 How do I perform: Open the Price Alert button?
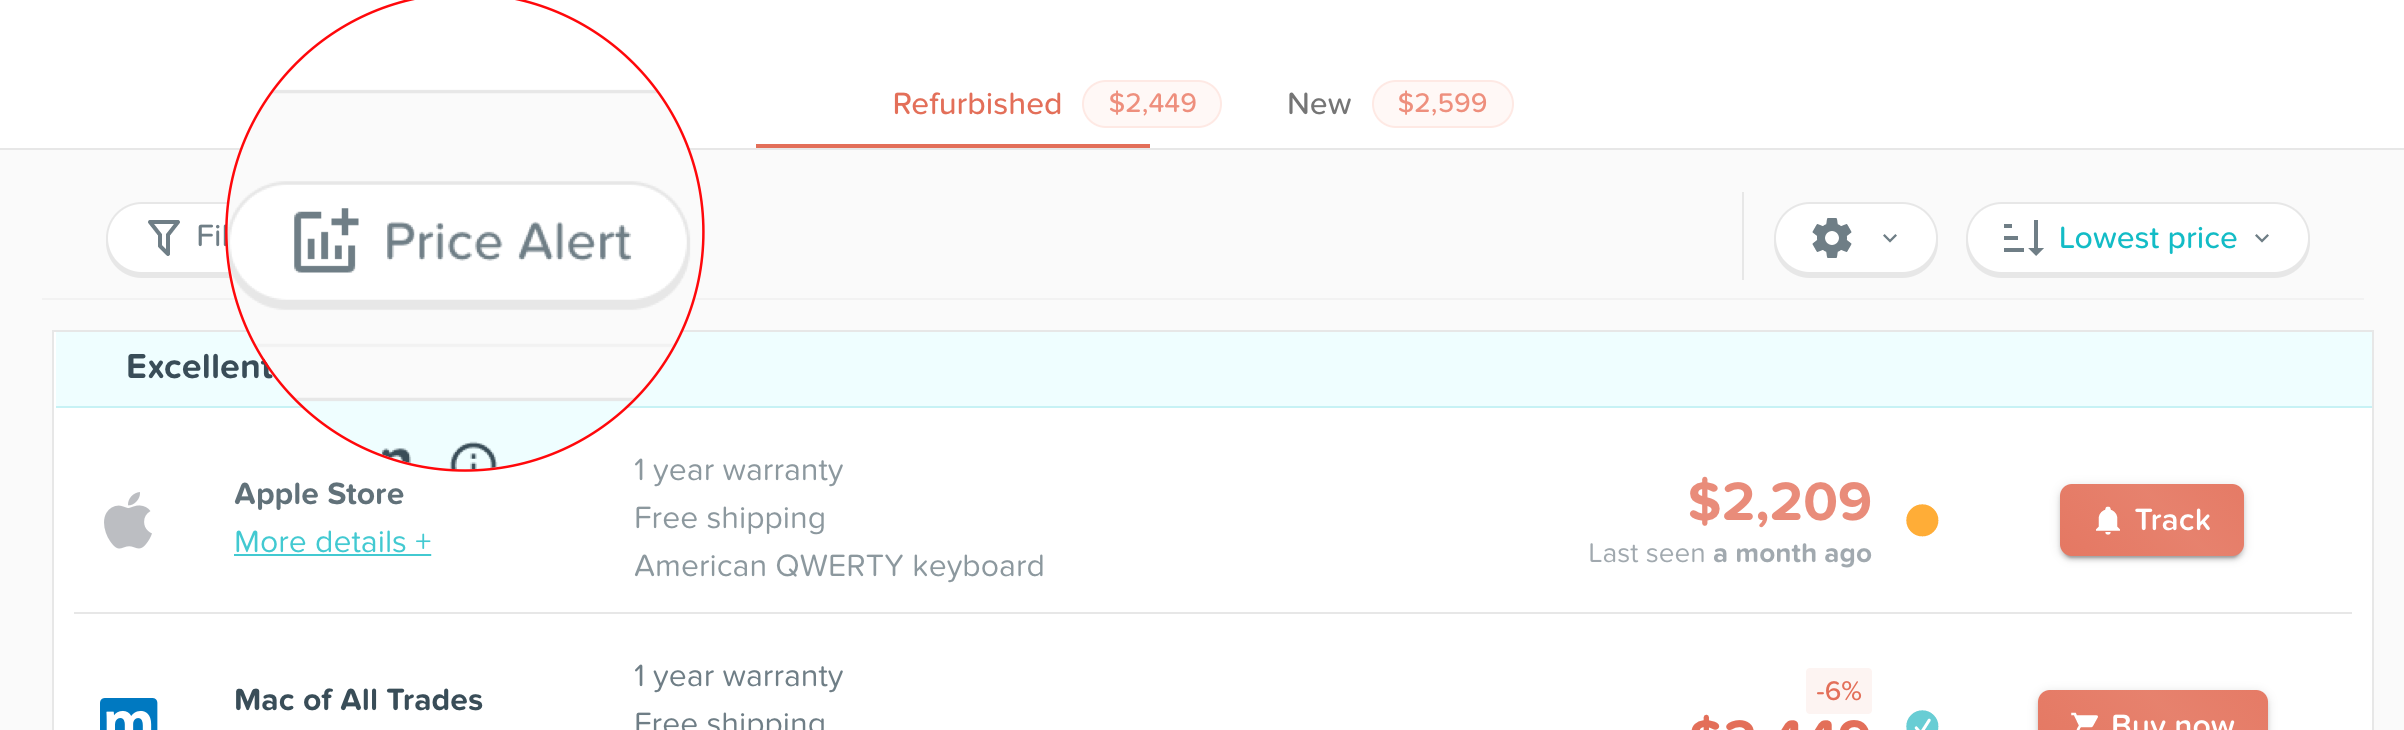(462, 242)
